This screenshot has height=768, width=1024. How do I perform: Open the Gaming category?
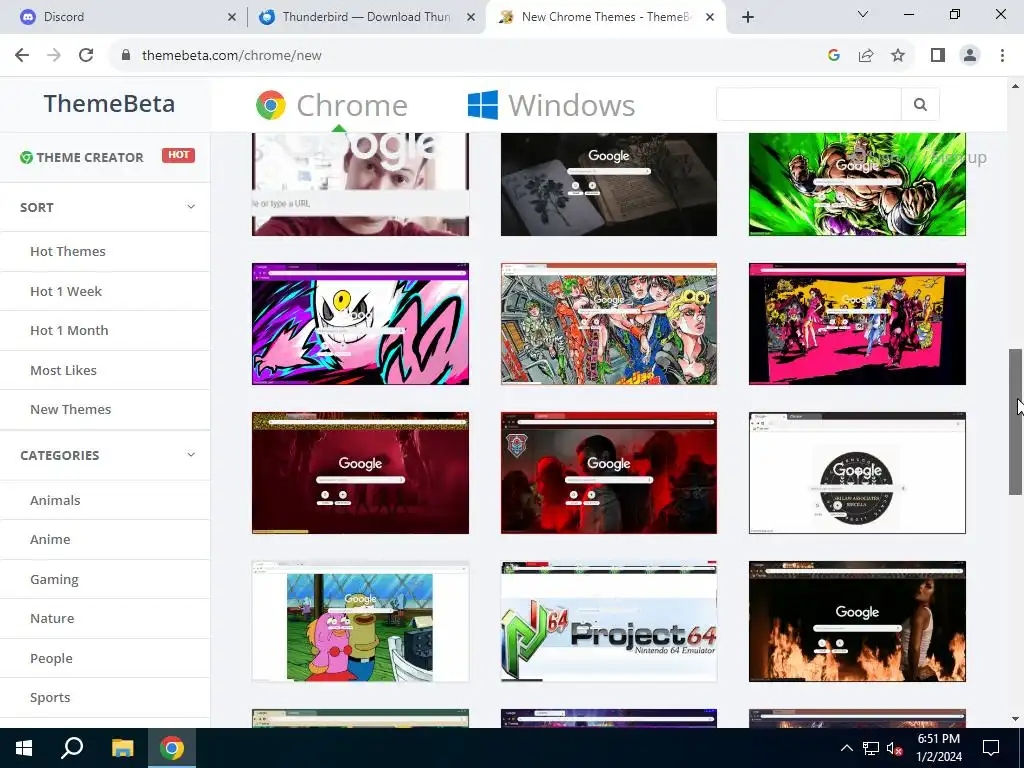pyautogui.click(x=54, y=579)
